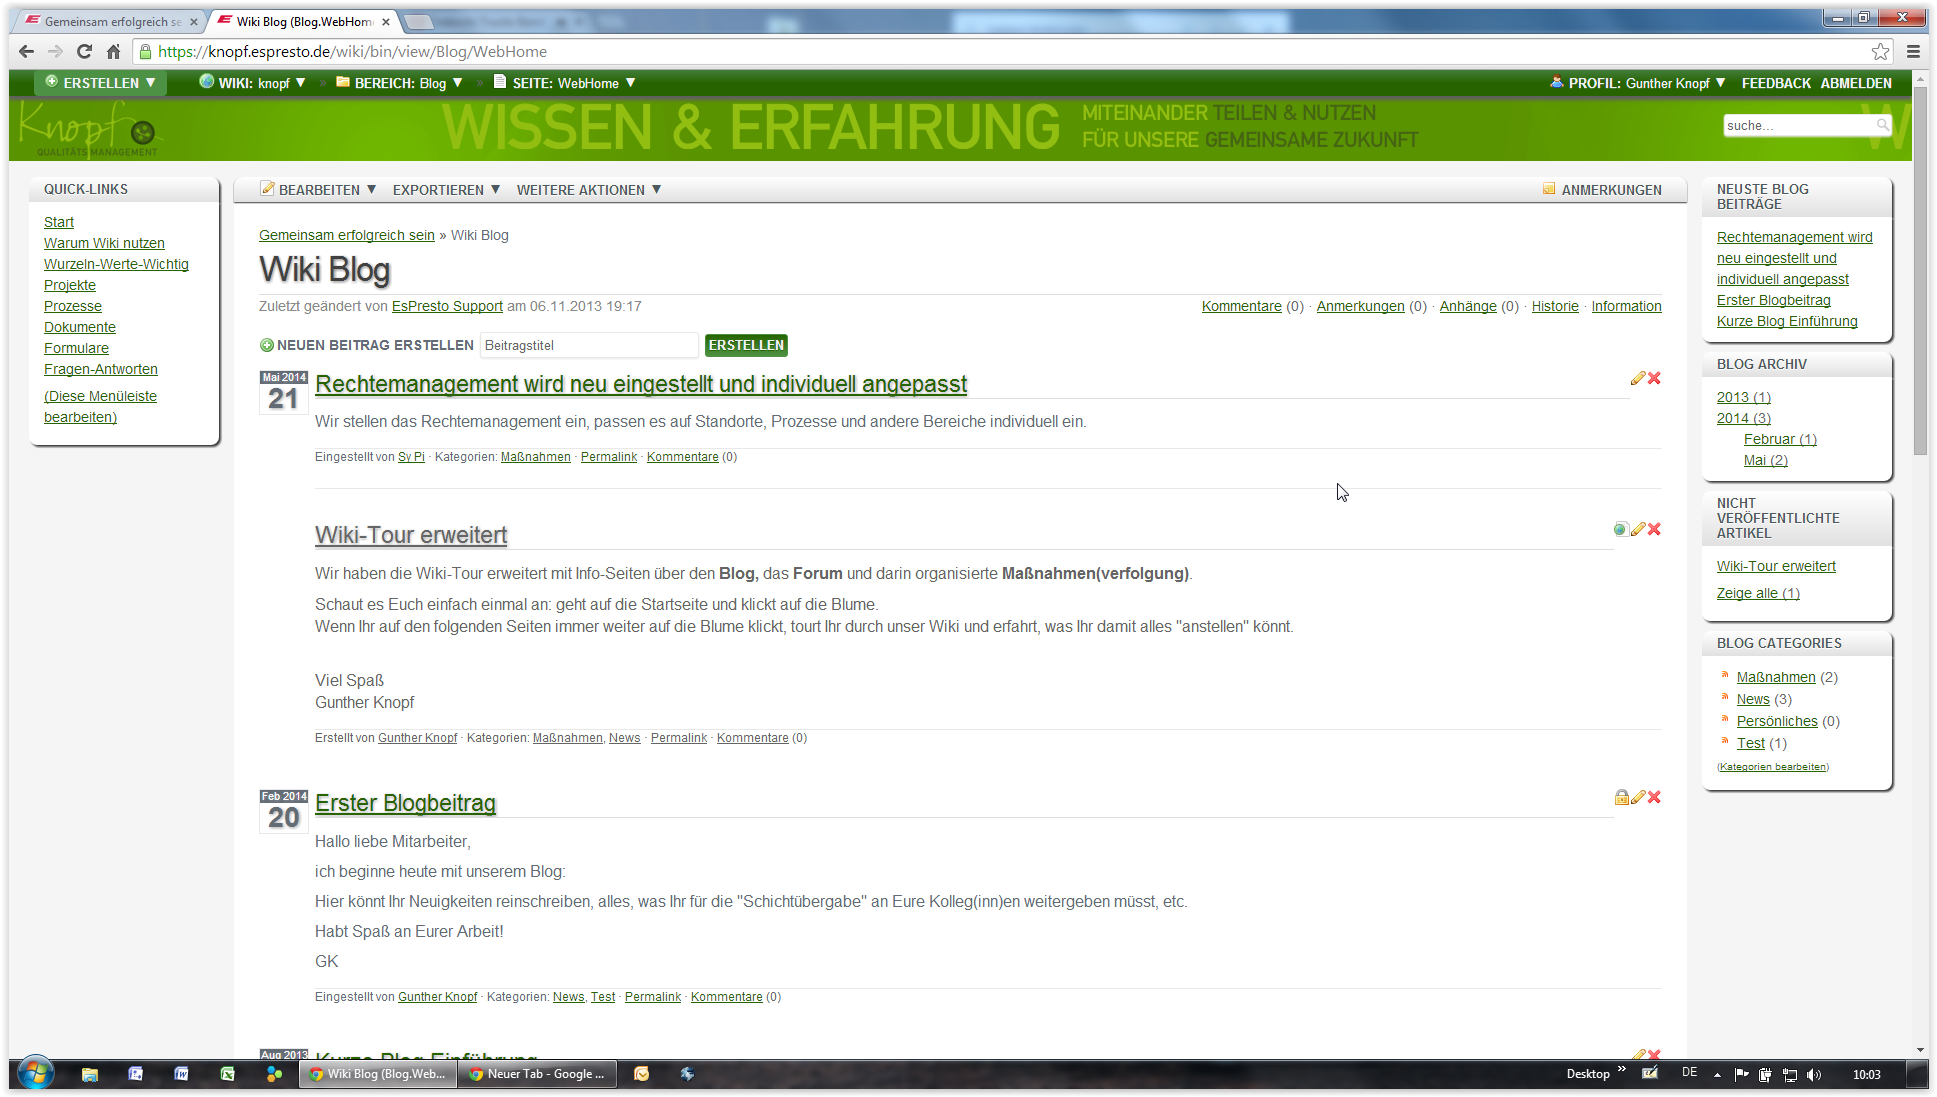This screenshot has width=1937, height=1097.
Task: Delete the Wiki-Tour erweitert post
Action: [1654, 529]
